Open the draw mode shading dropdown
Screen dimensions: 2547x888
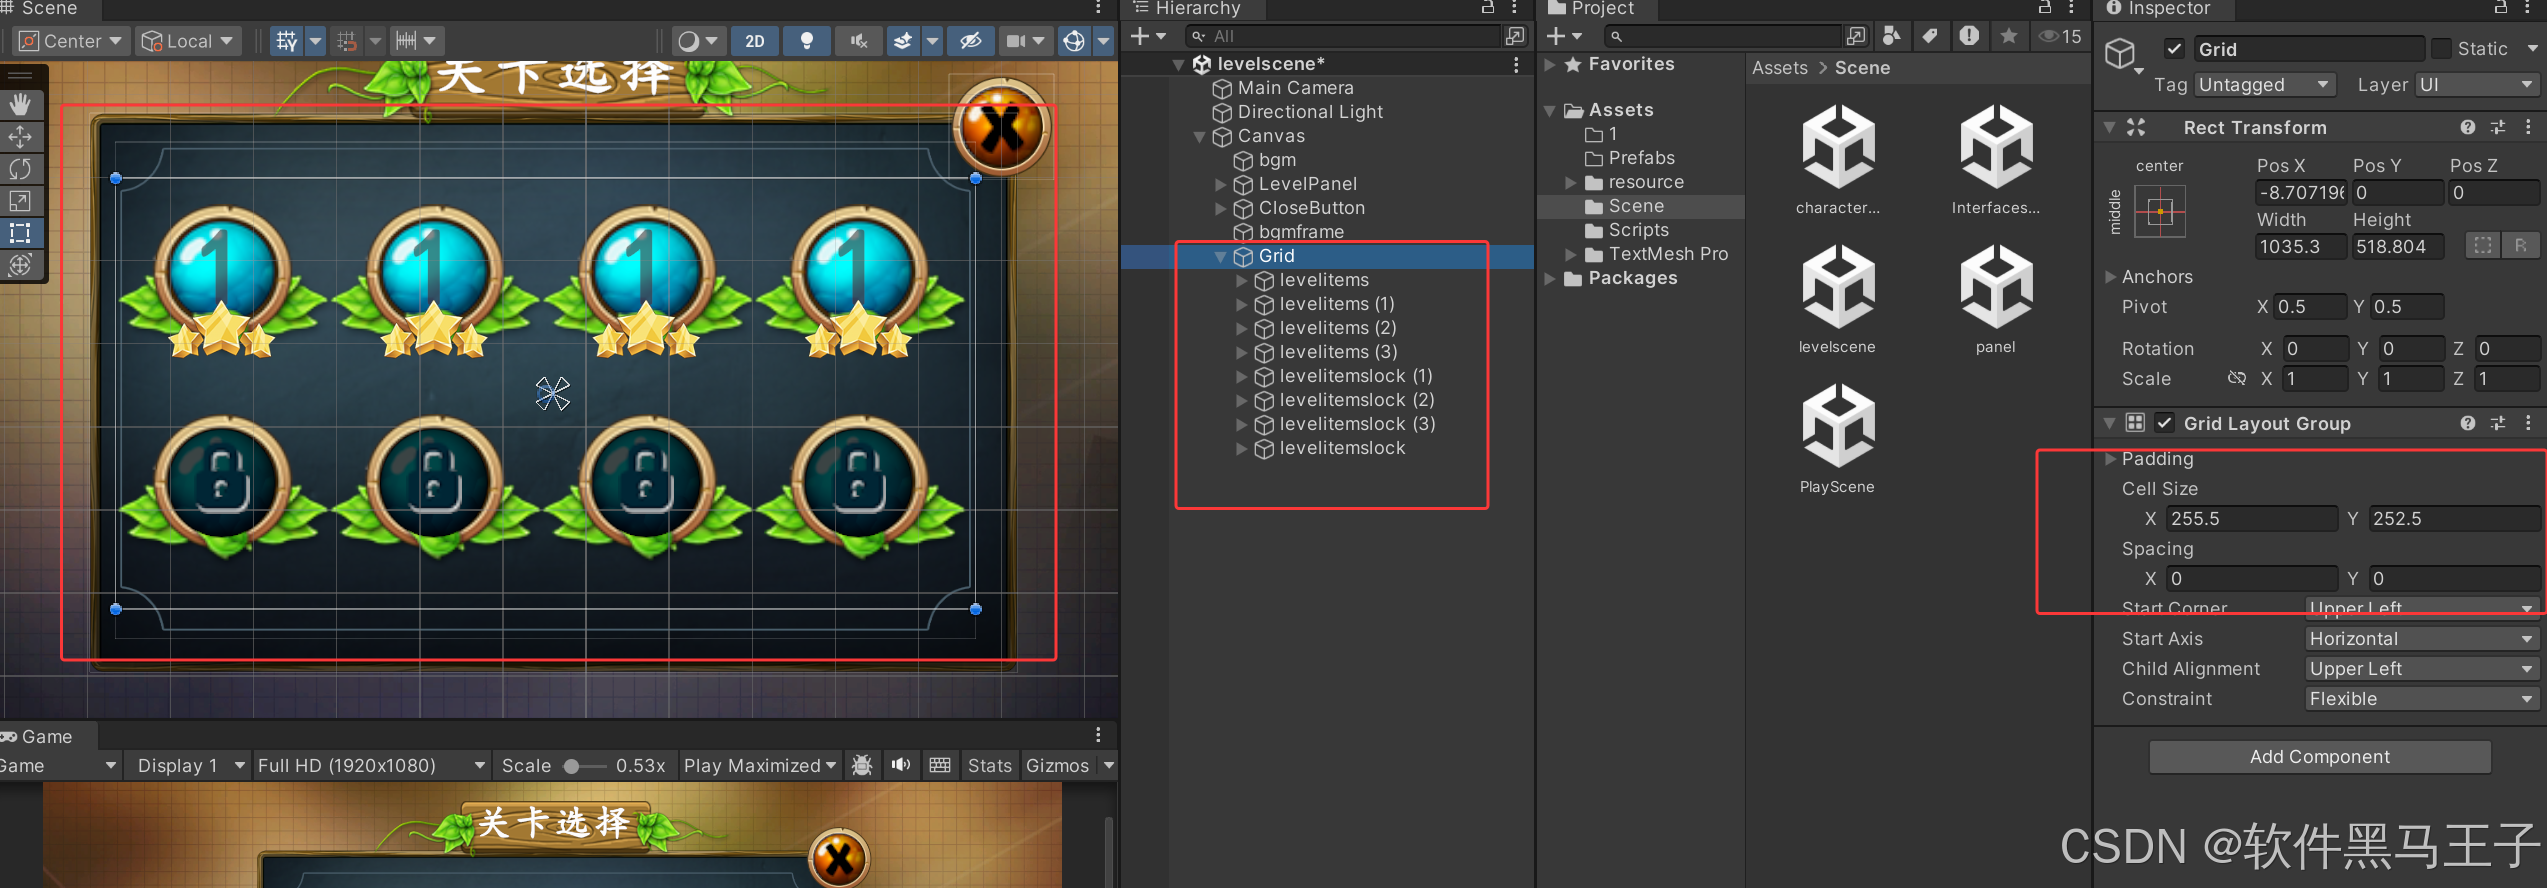(699, 41)
